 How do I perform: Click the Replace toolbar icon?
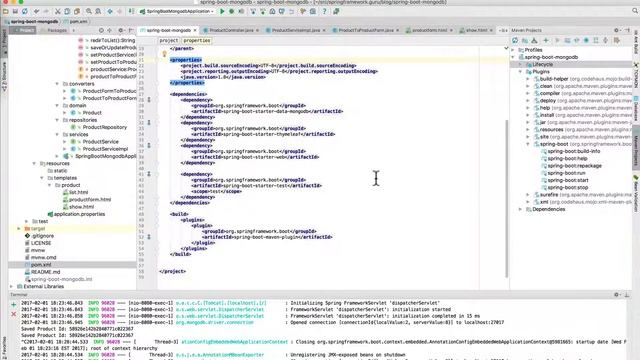(x=98, y=11)
